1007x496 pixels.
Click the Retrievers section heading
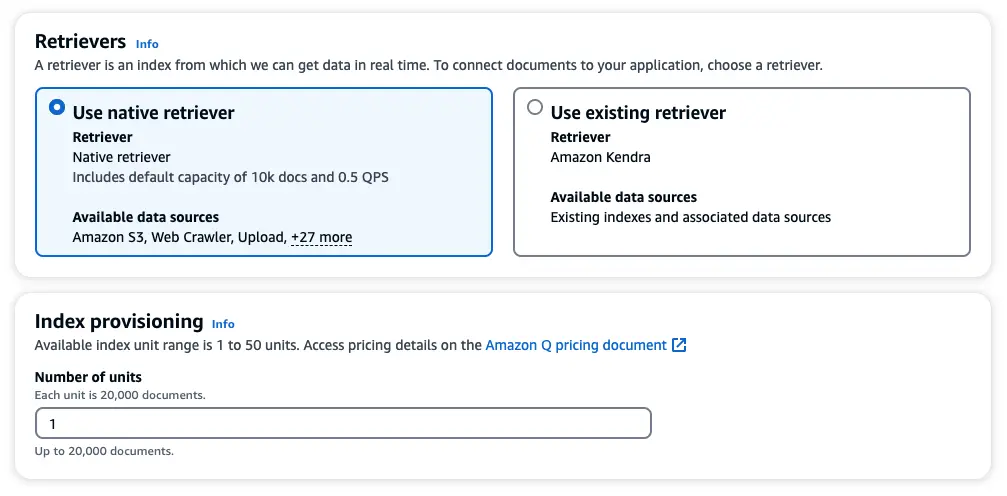click(x=80, y=42)
